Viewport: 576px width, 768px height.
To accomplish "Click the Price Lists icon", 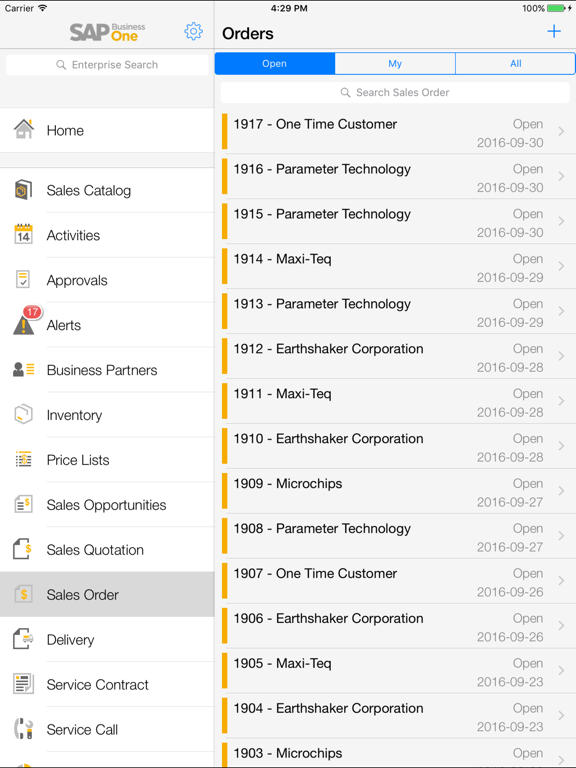I will click(24, 459).
